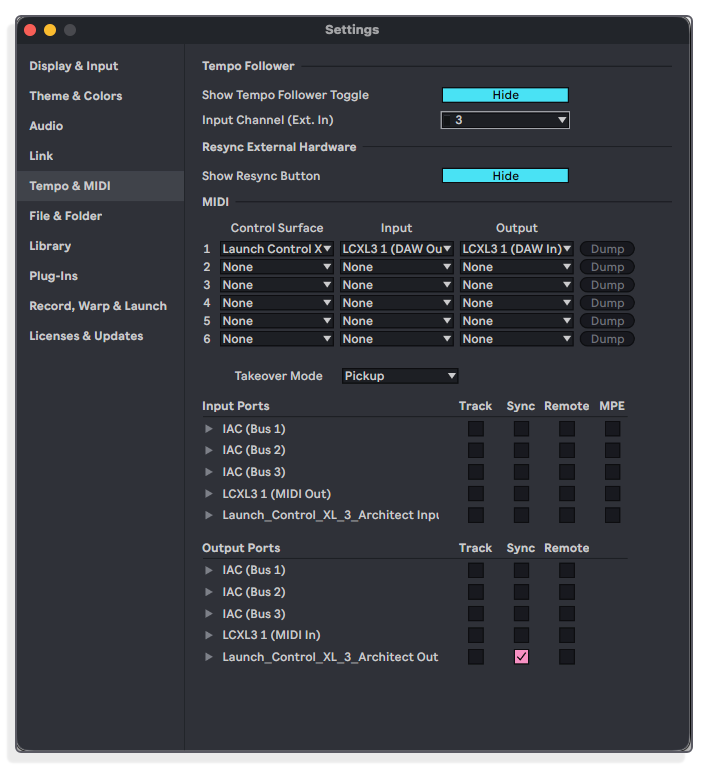Open Output dropdown for control surface 1

tap(517, 249)
